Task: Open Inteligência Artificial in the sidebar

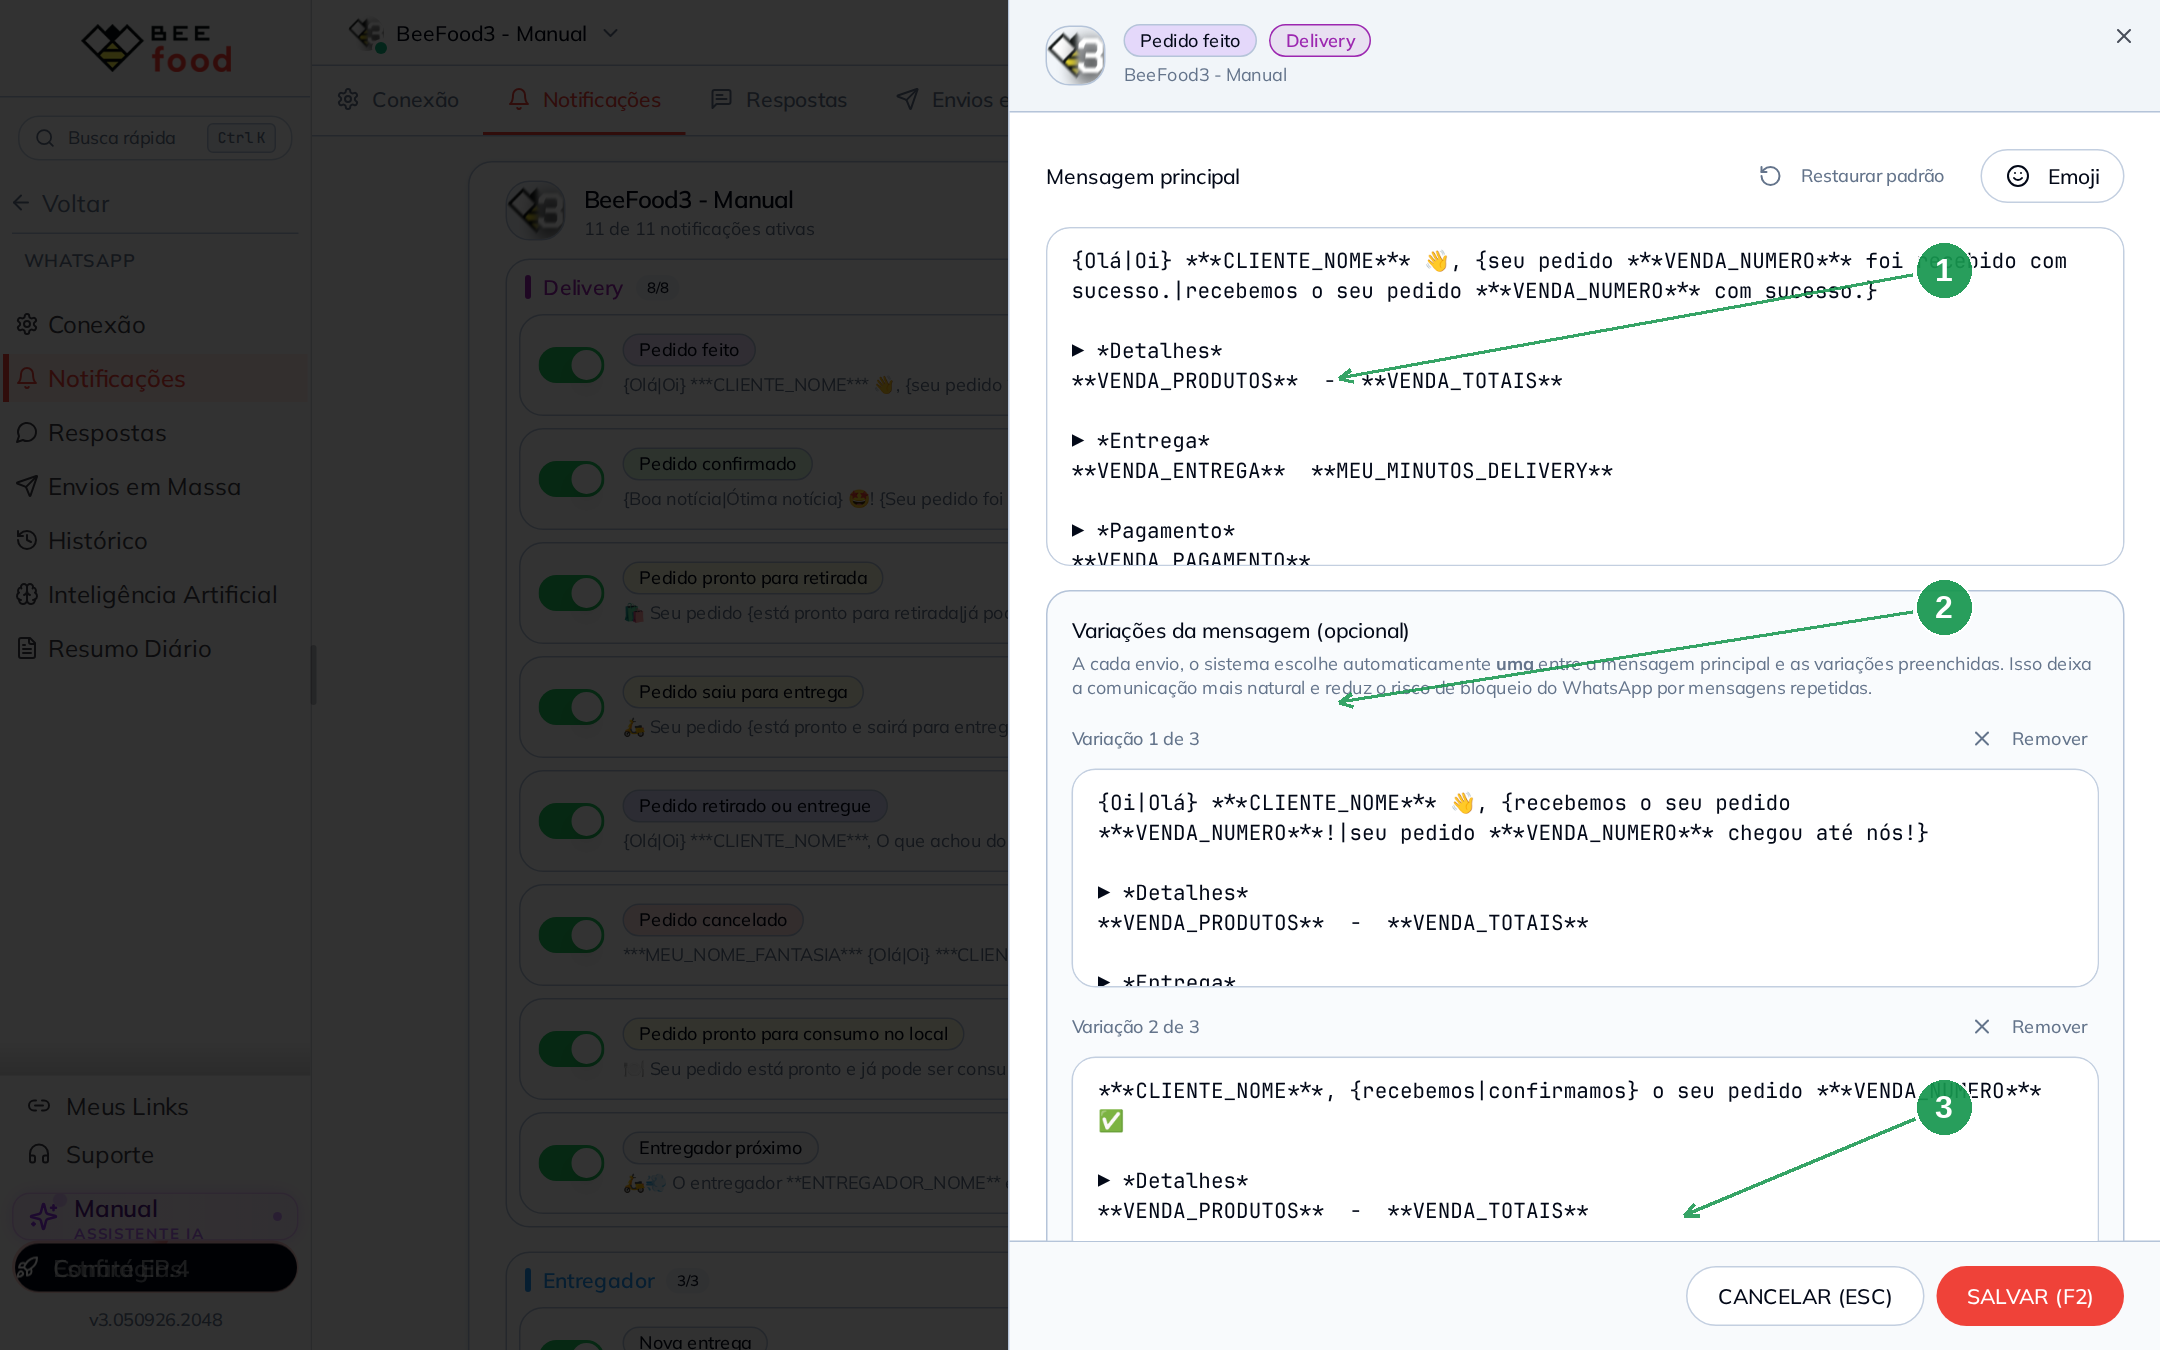Action: pyautogui.click(x=155, y=594)
